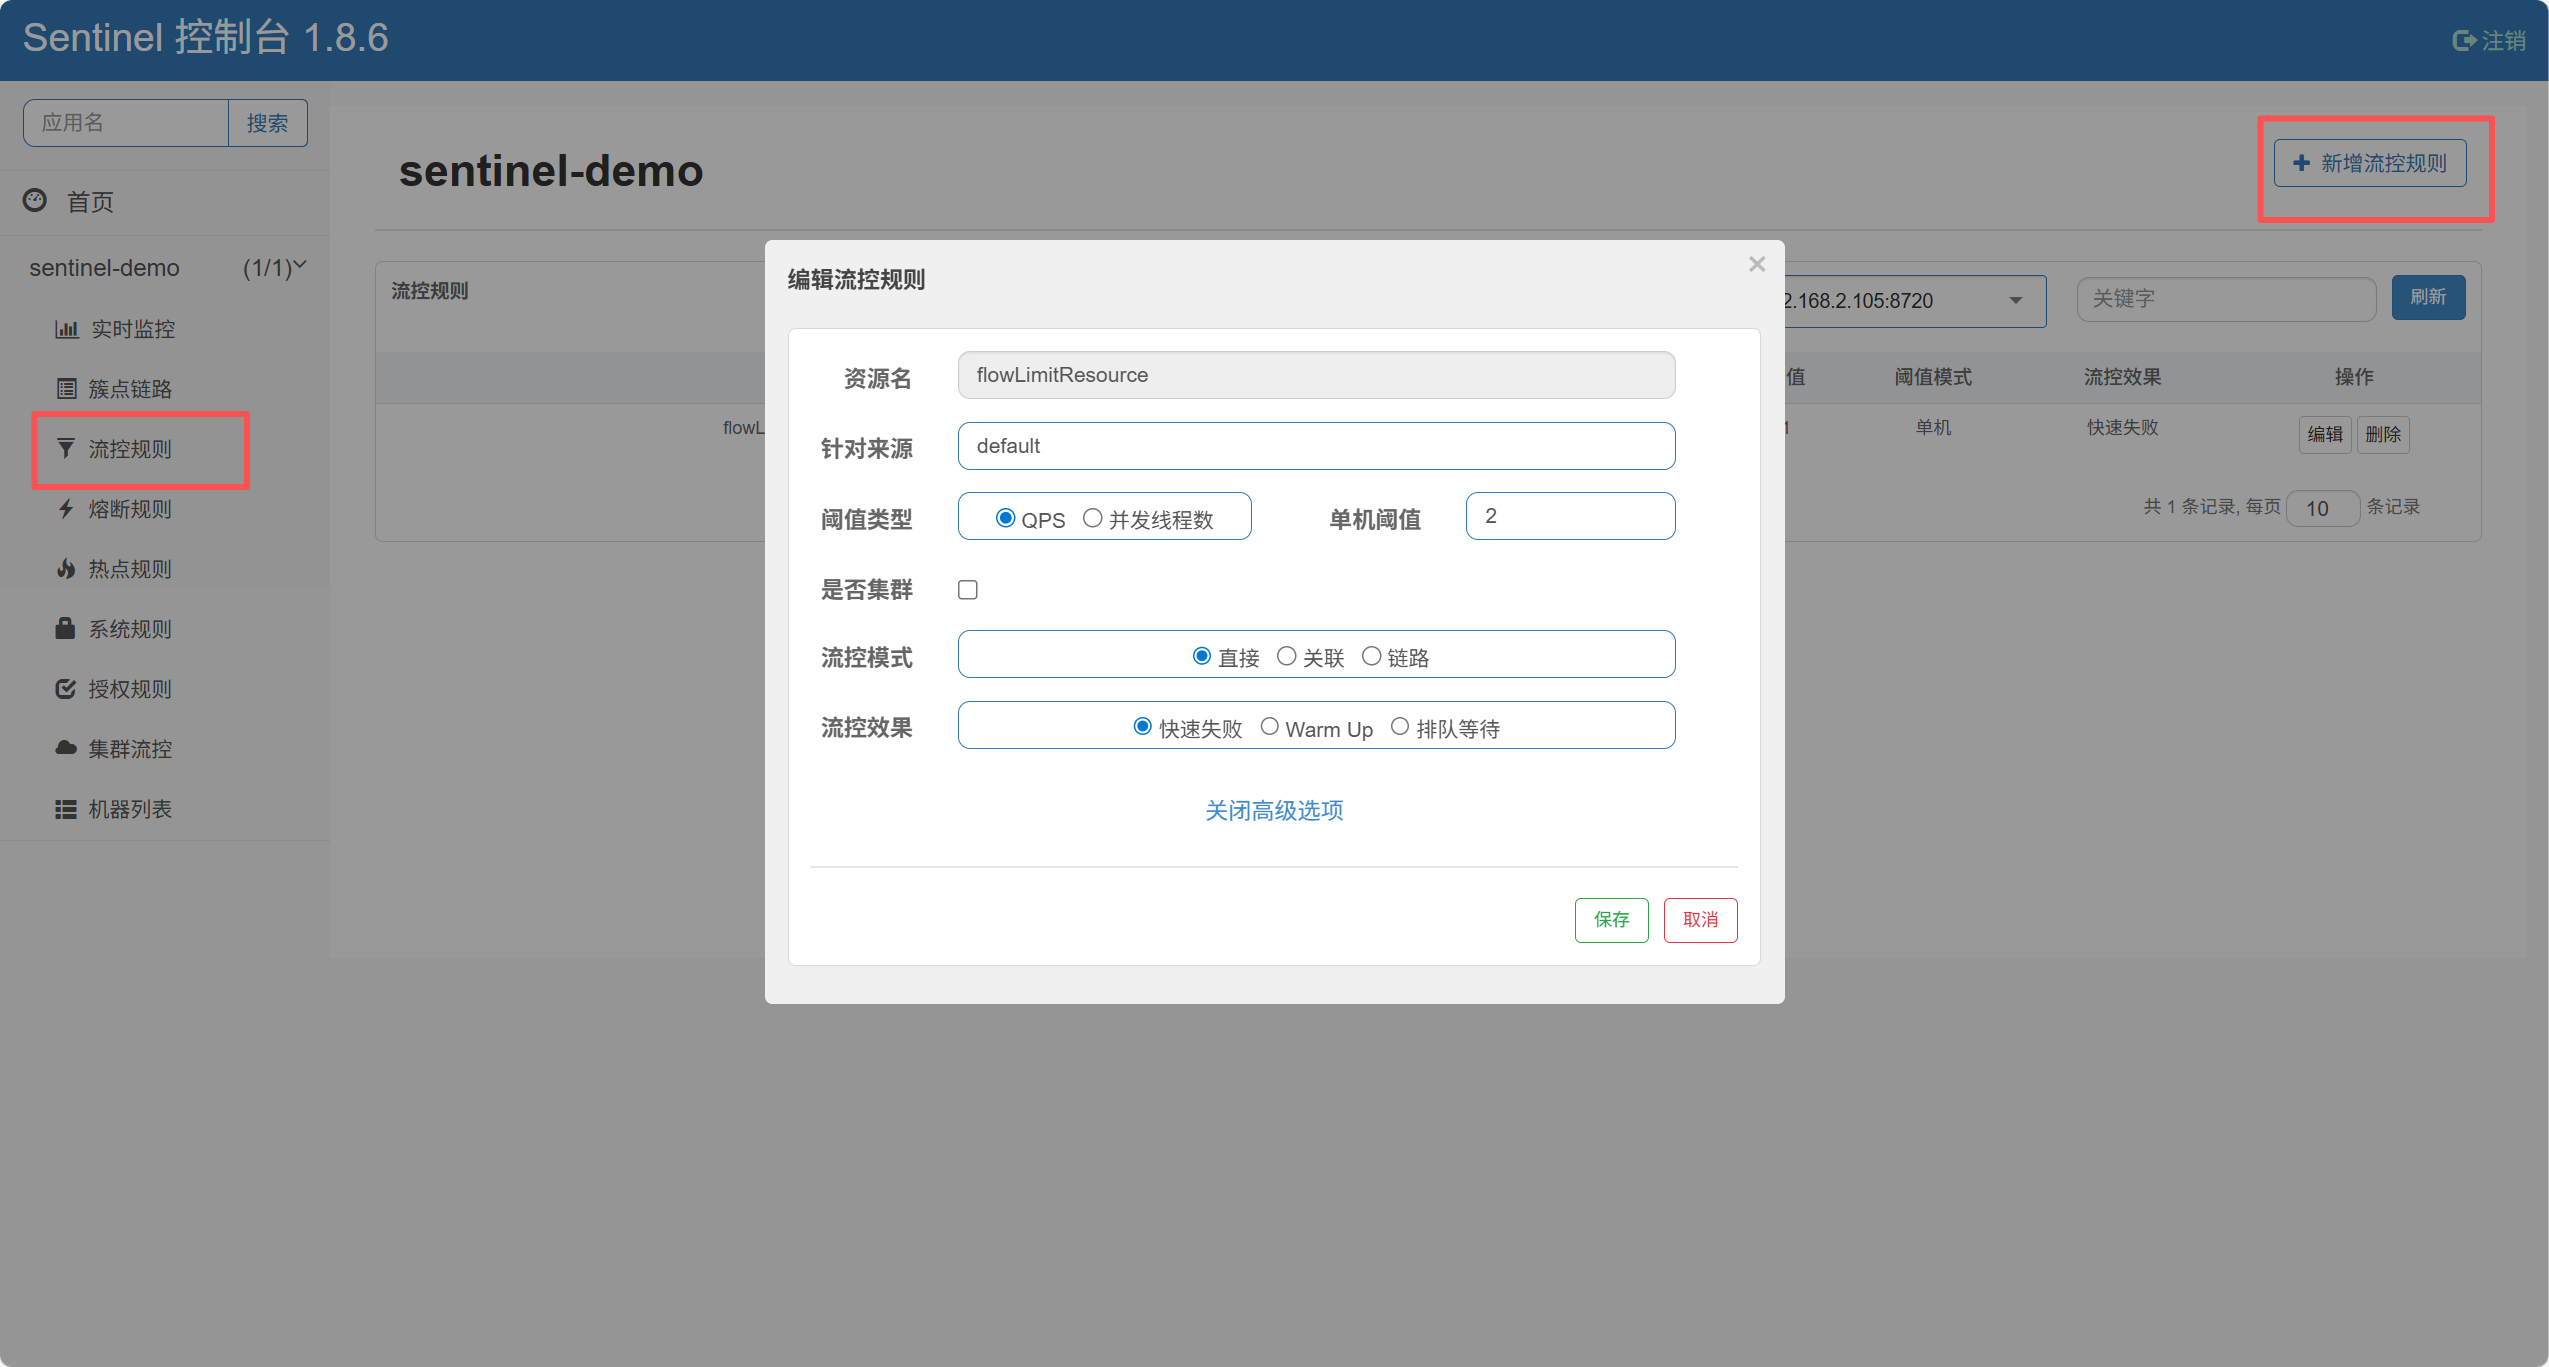Click the flame icon for 热点规则
Image resolution: width=2549 pixels, height=1367 pixels.
pyautogui.click(x=66, y=569)
